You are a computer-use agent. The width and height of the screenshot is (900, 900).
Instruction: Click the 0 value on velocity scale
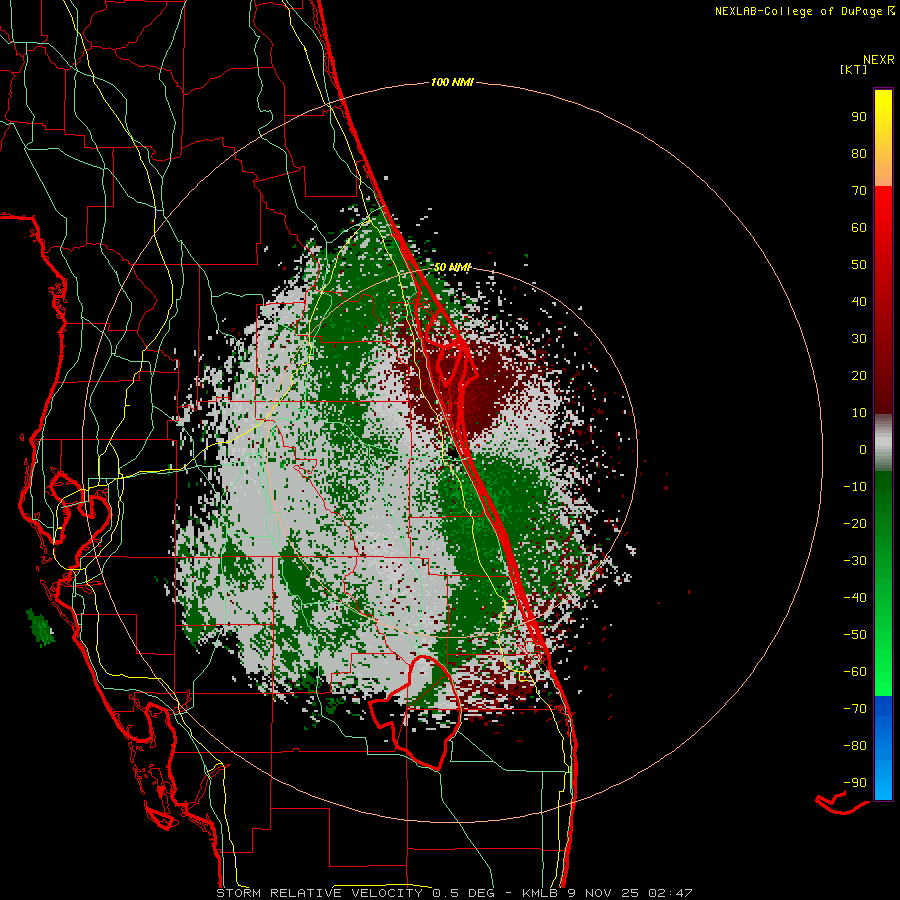863,449
